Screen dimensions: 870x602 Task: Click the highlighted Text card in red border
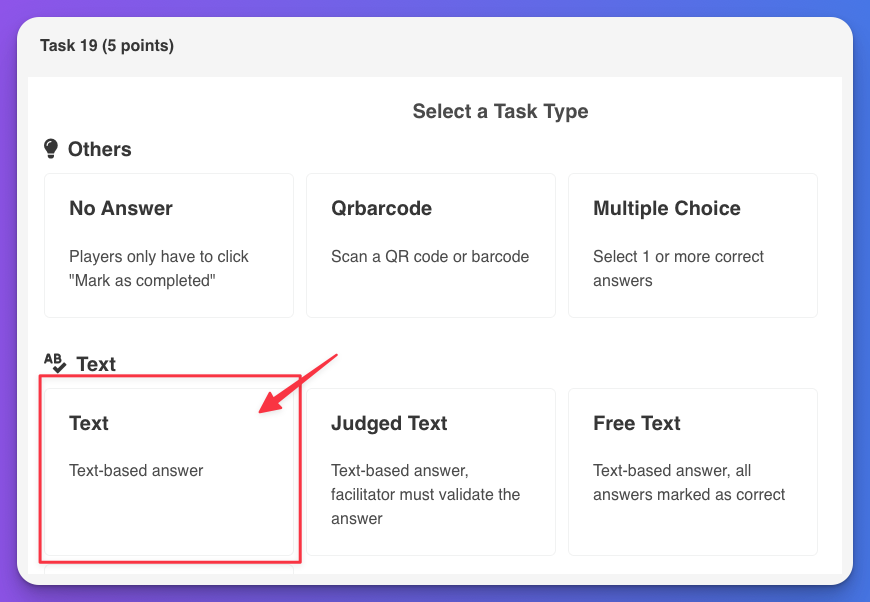(x=168, y=470)
